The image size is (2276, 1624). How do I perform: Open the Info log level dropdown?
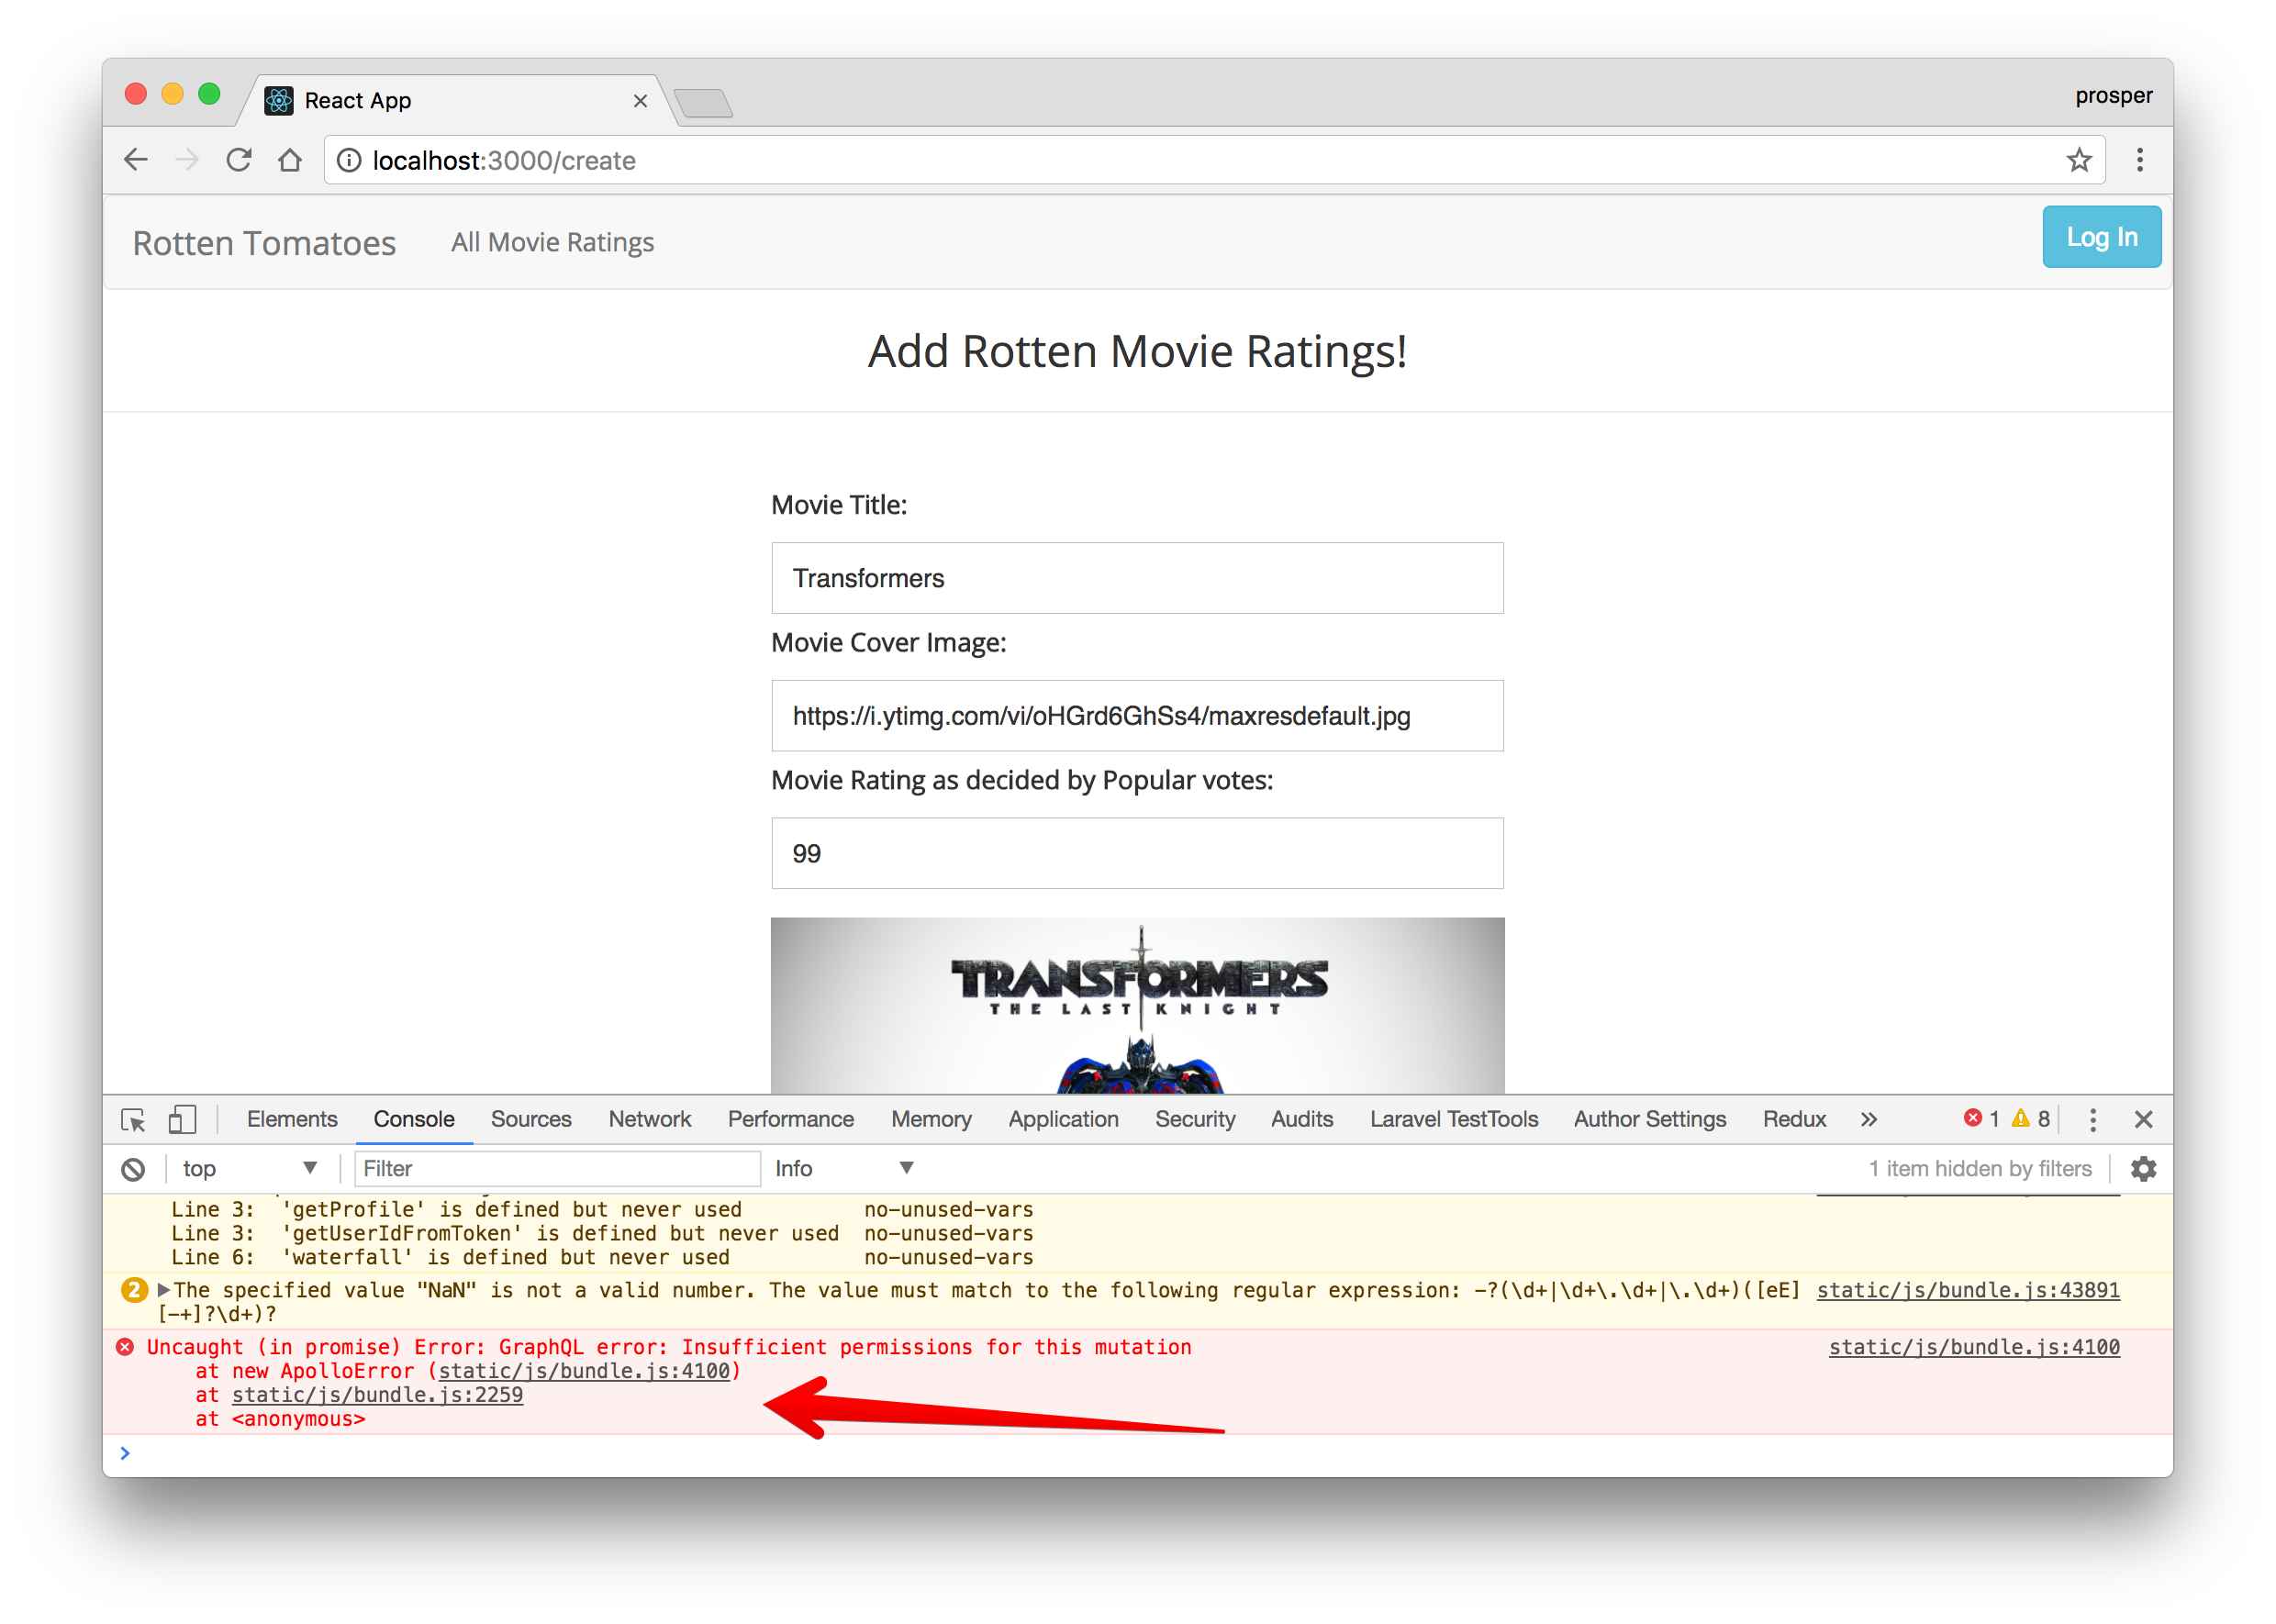(843, 1168)
